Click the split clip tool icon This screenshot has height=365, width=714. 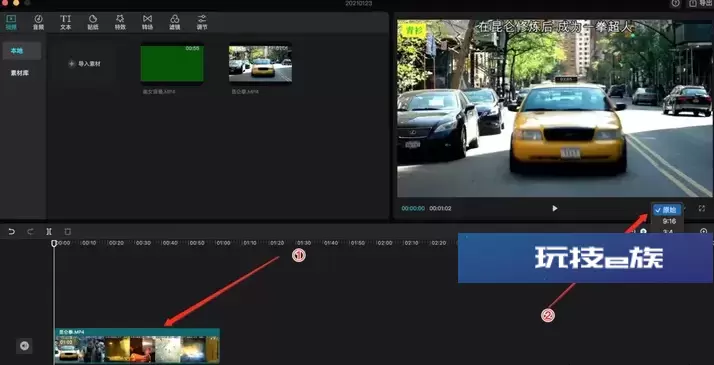pos(49,232)
